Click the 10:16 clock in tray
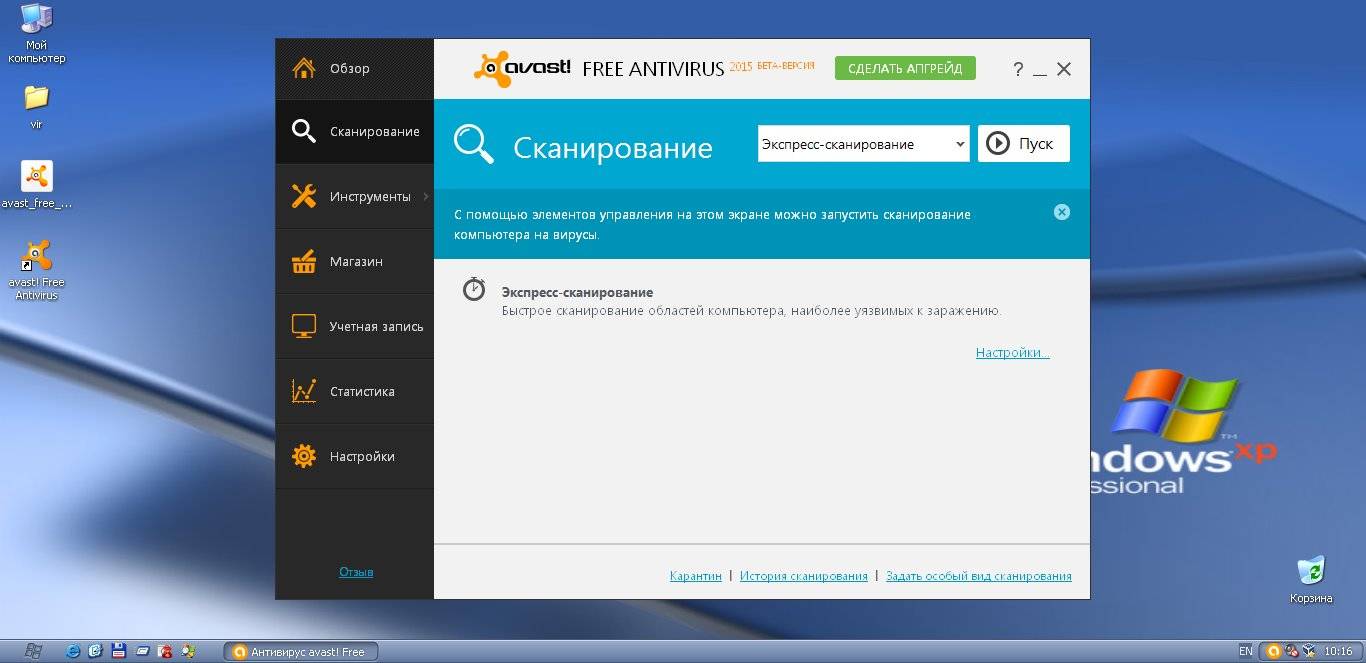 click(1338, 651)
